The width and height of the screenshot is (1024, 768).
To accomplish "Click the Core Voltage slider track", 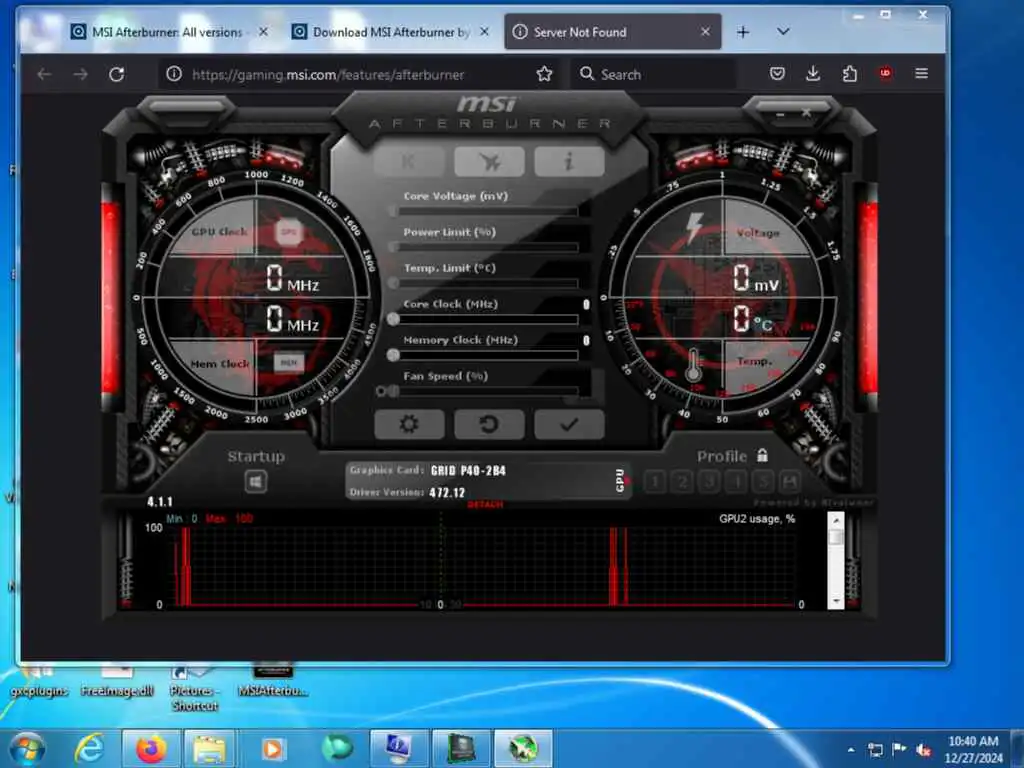I will click(x=488, y=211).
